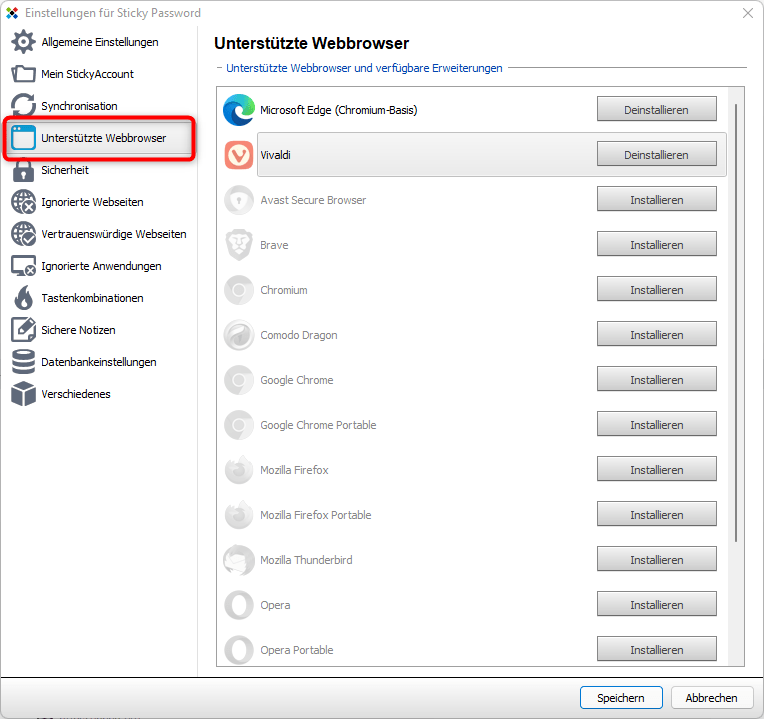This screenshot has width=764, height=719.
Task: Click the monitor icon for Ignorierte Anwendungen
Action: pyautogui.click(x=23, y=266)
